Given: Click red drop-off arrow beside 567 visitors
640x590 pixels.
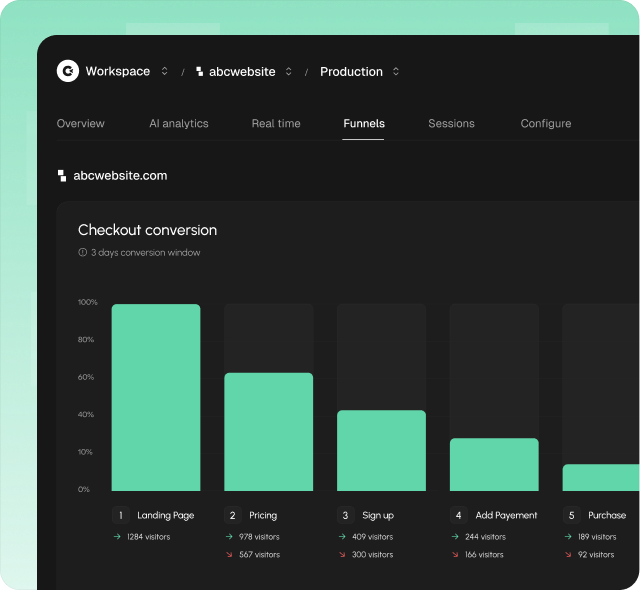Looking at the screenshot, I should [229, 555].
